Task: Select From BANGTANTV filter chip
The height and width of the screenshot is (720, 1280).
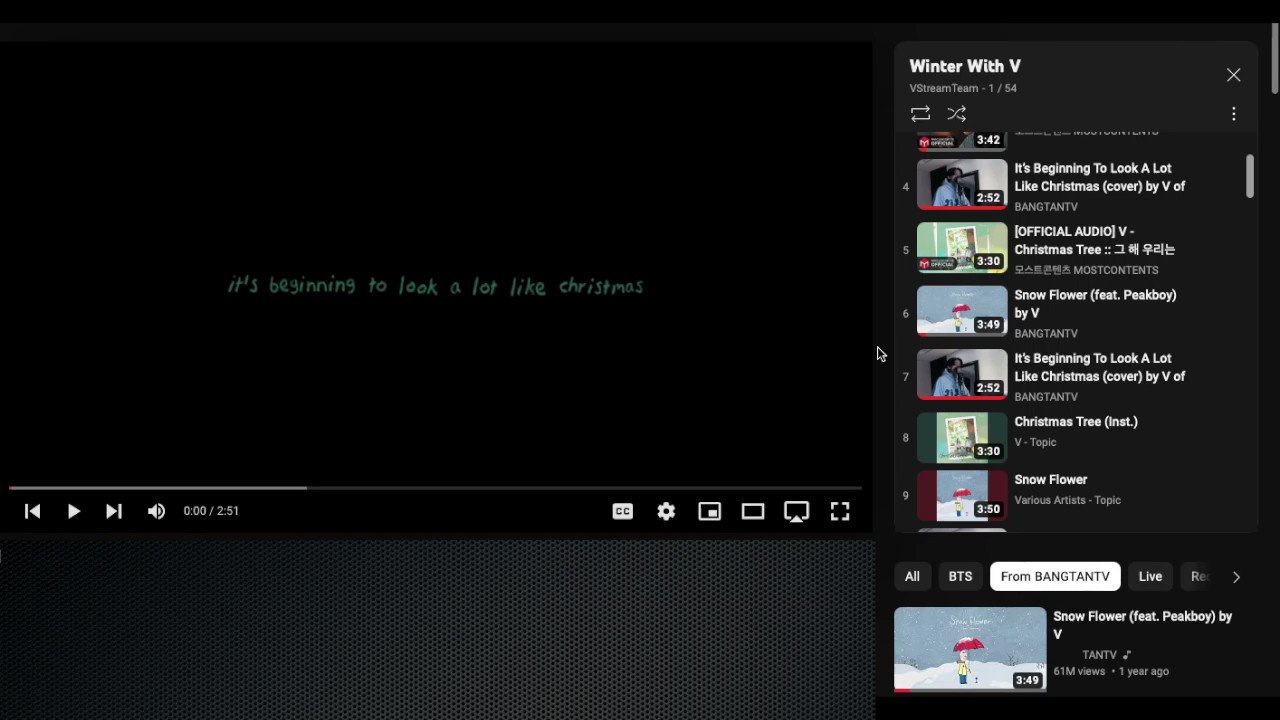Action: point(1055,577)
